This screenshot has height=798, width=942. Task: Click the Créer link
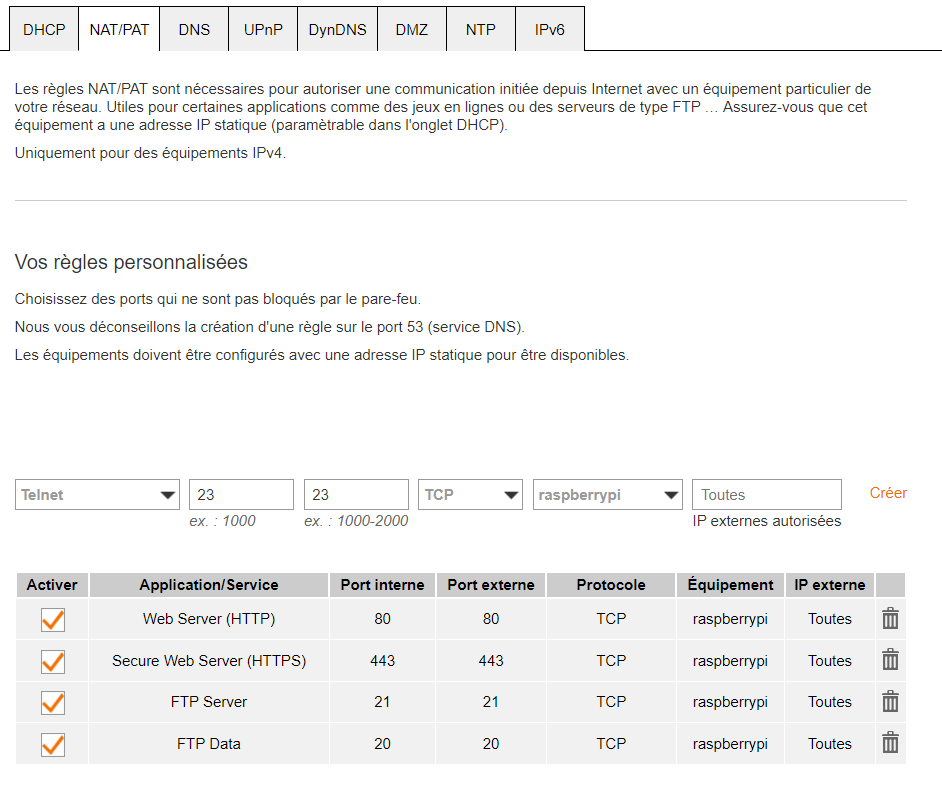888,493
